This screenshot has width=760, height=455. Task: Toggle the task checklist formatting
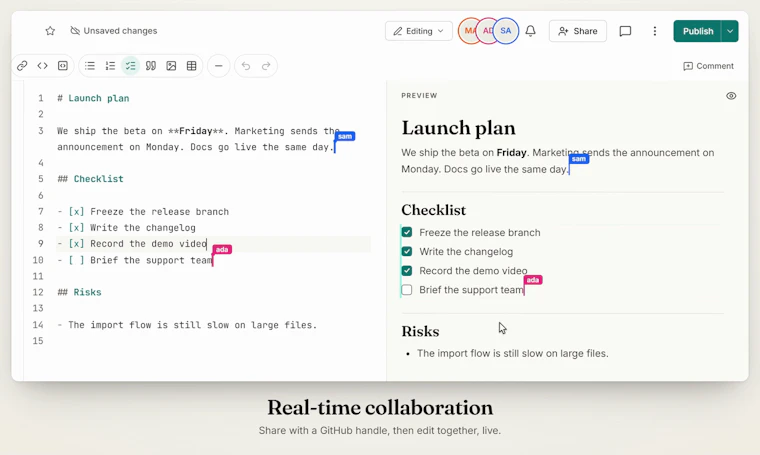pos(130,66)
